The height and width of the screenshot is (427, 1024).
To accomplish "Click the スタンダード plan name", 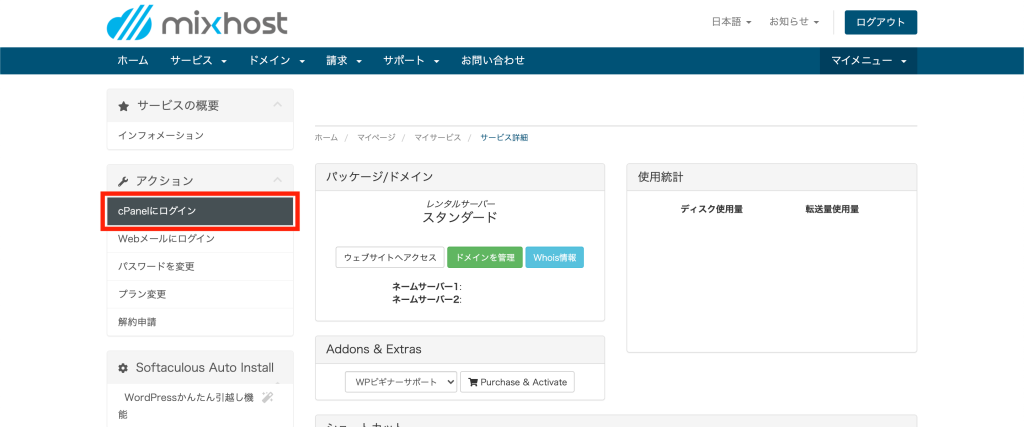I will (x=460, y=217).
